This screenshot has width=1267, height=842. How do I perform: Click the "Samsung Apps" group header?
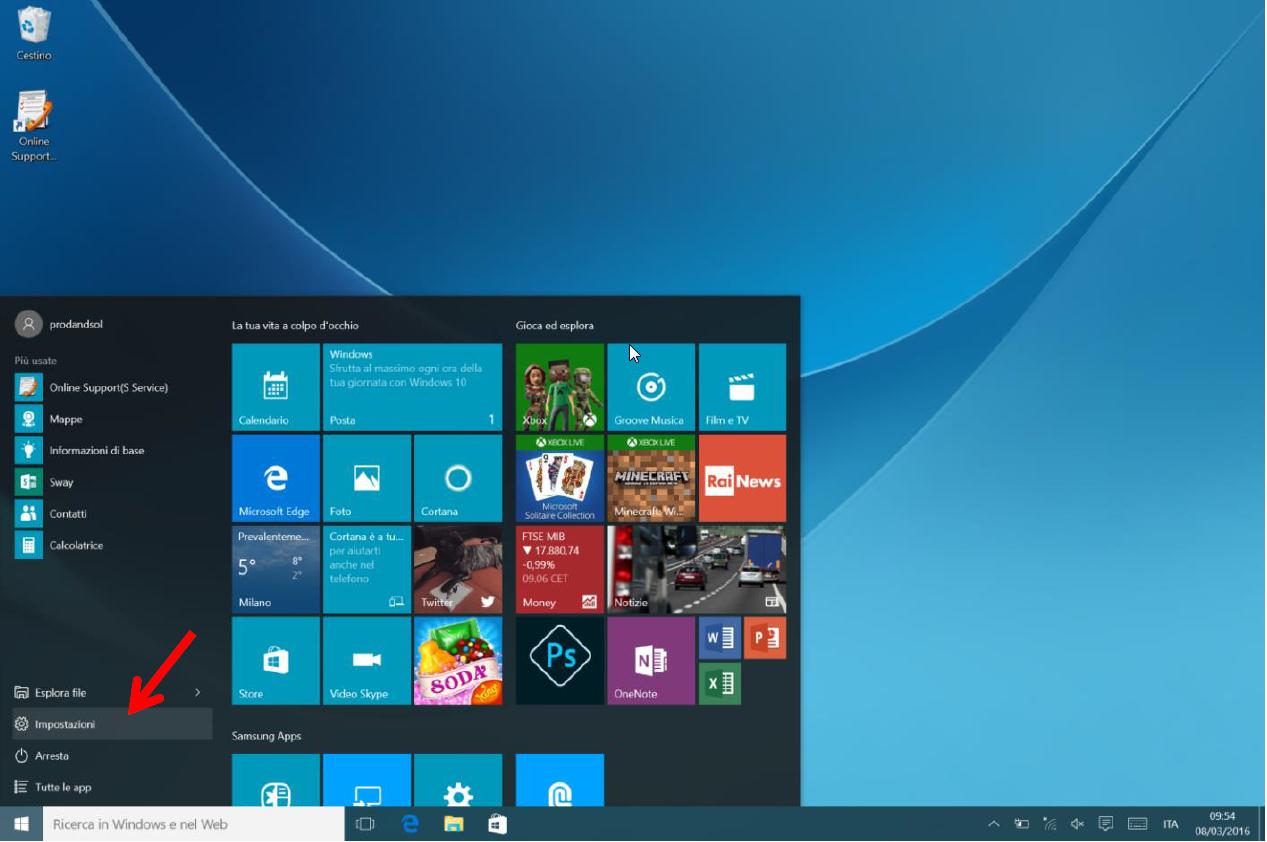266,736
